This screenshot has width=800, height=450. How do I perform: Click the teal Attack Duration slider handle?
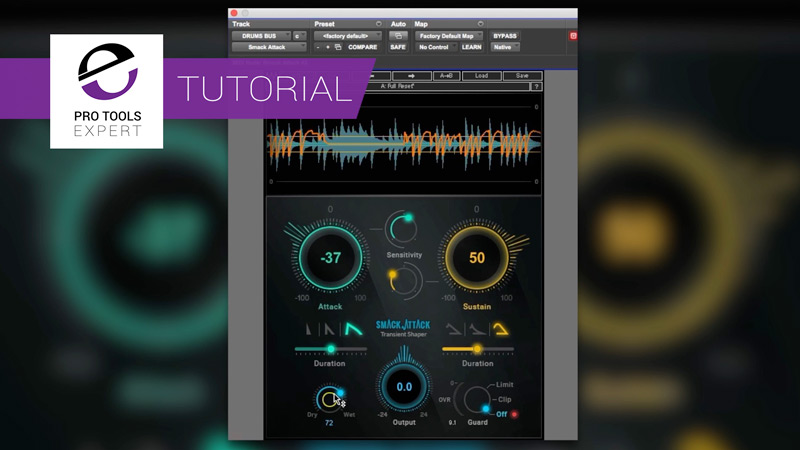click(331, 349)
